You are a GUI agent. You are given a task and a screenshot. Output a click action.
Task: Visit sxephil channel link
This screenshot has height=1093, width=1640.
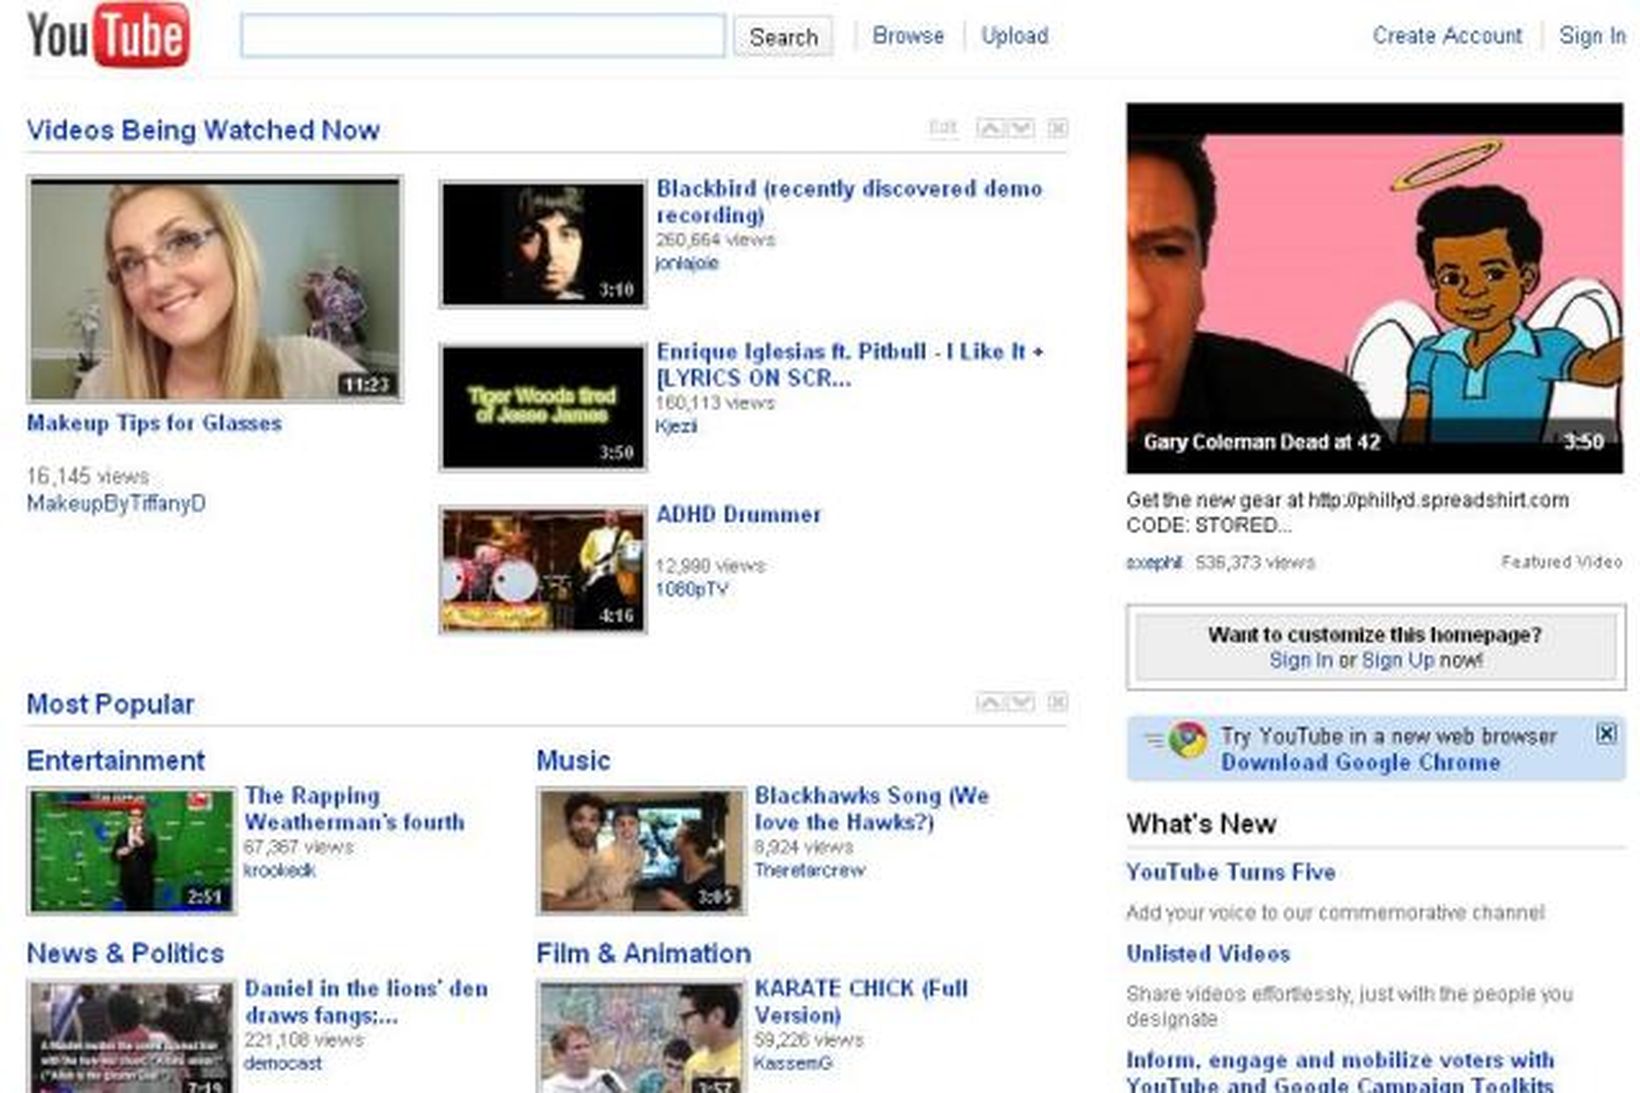tap(1154, 563)
